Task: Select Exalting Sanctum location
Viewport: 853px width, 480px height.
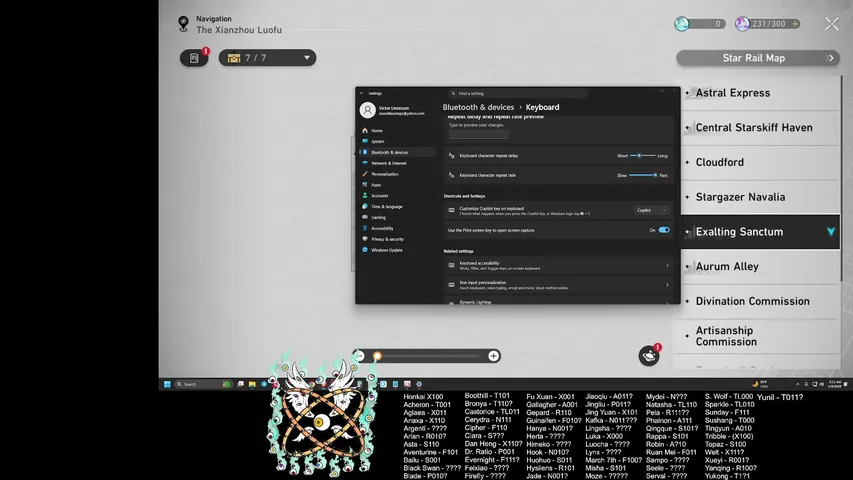Action: click(759, 232)
